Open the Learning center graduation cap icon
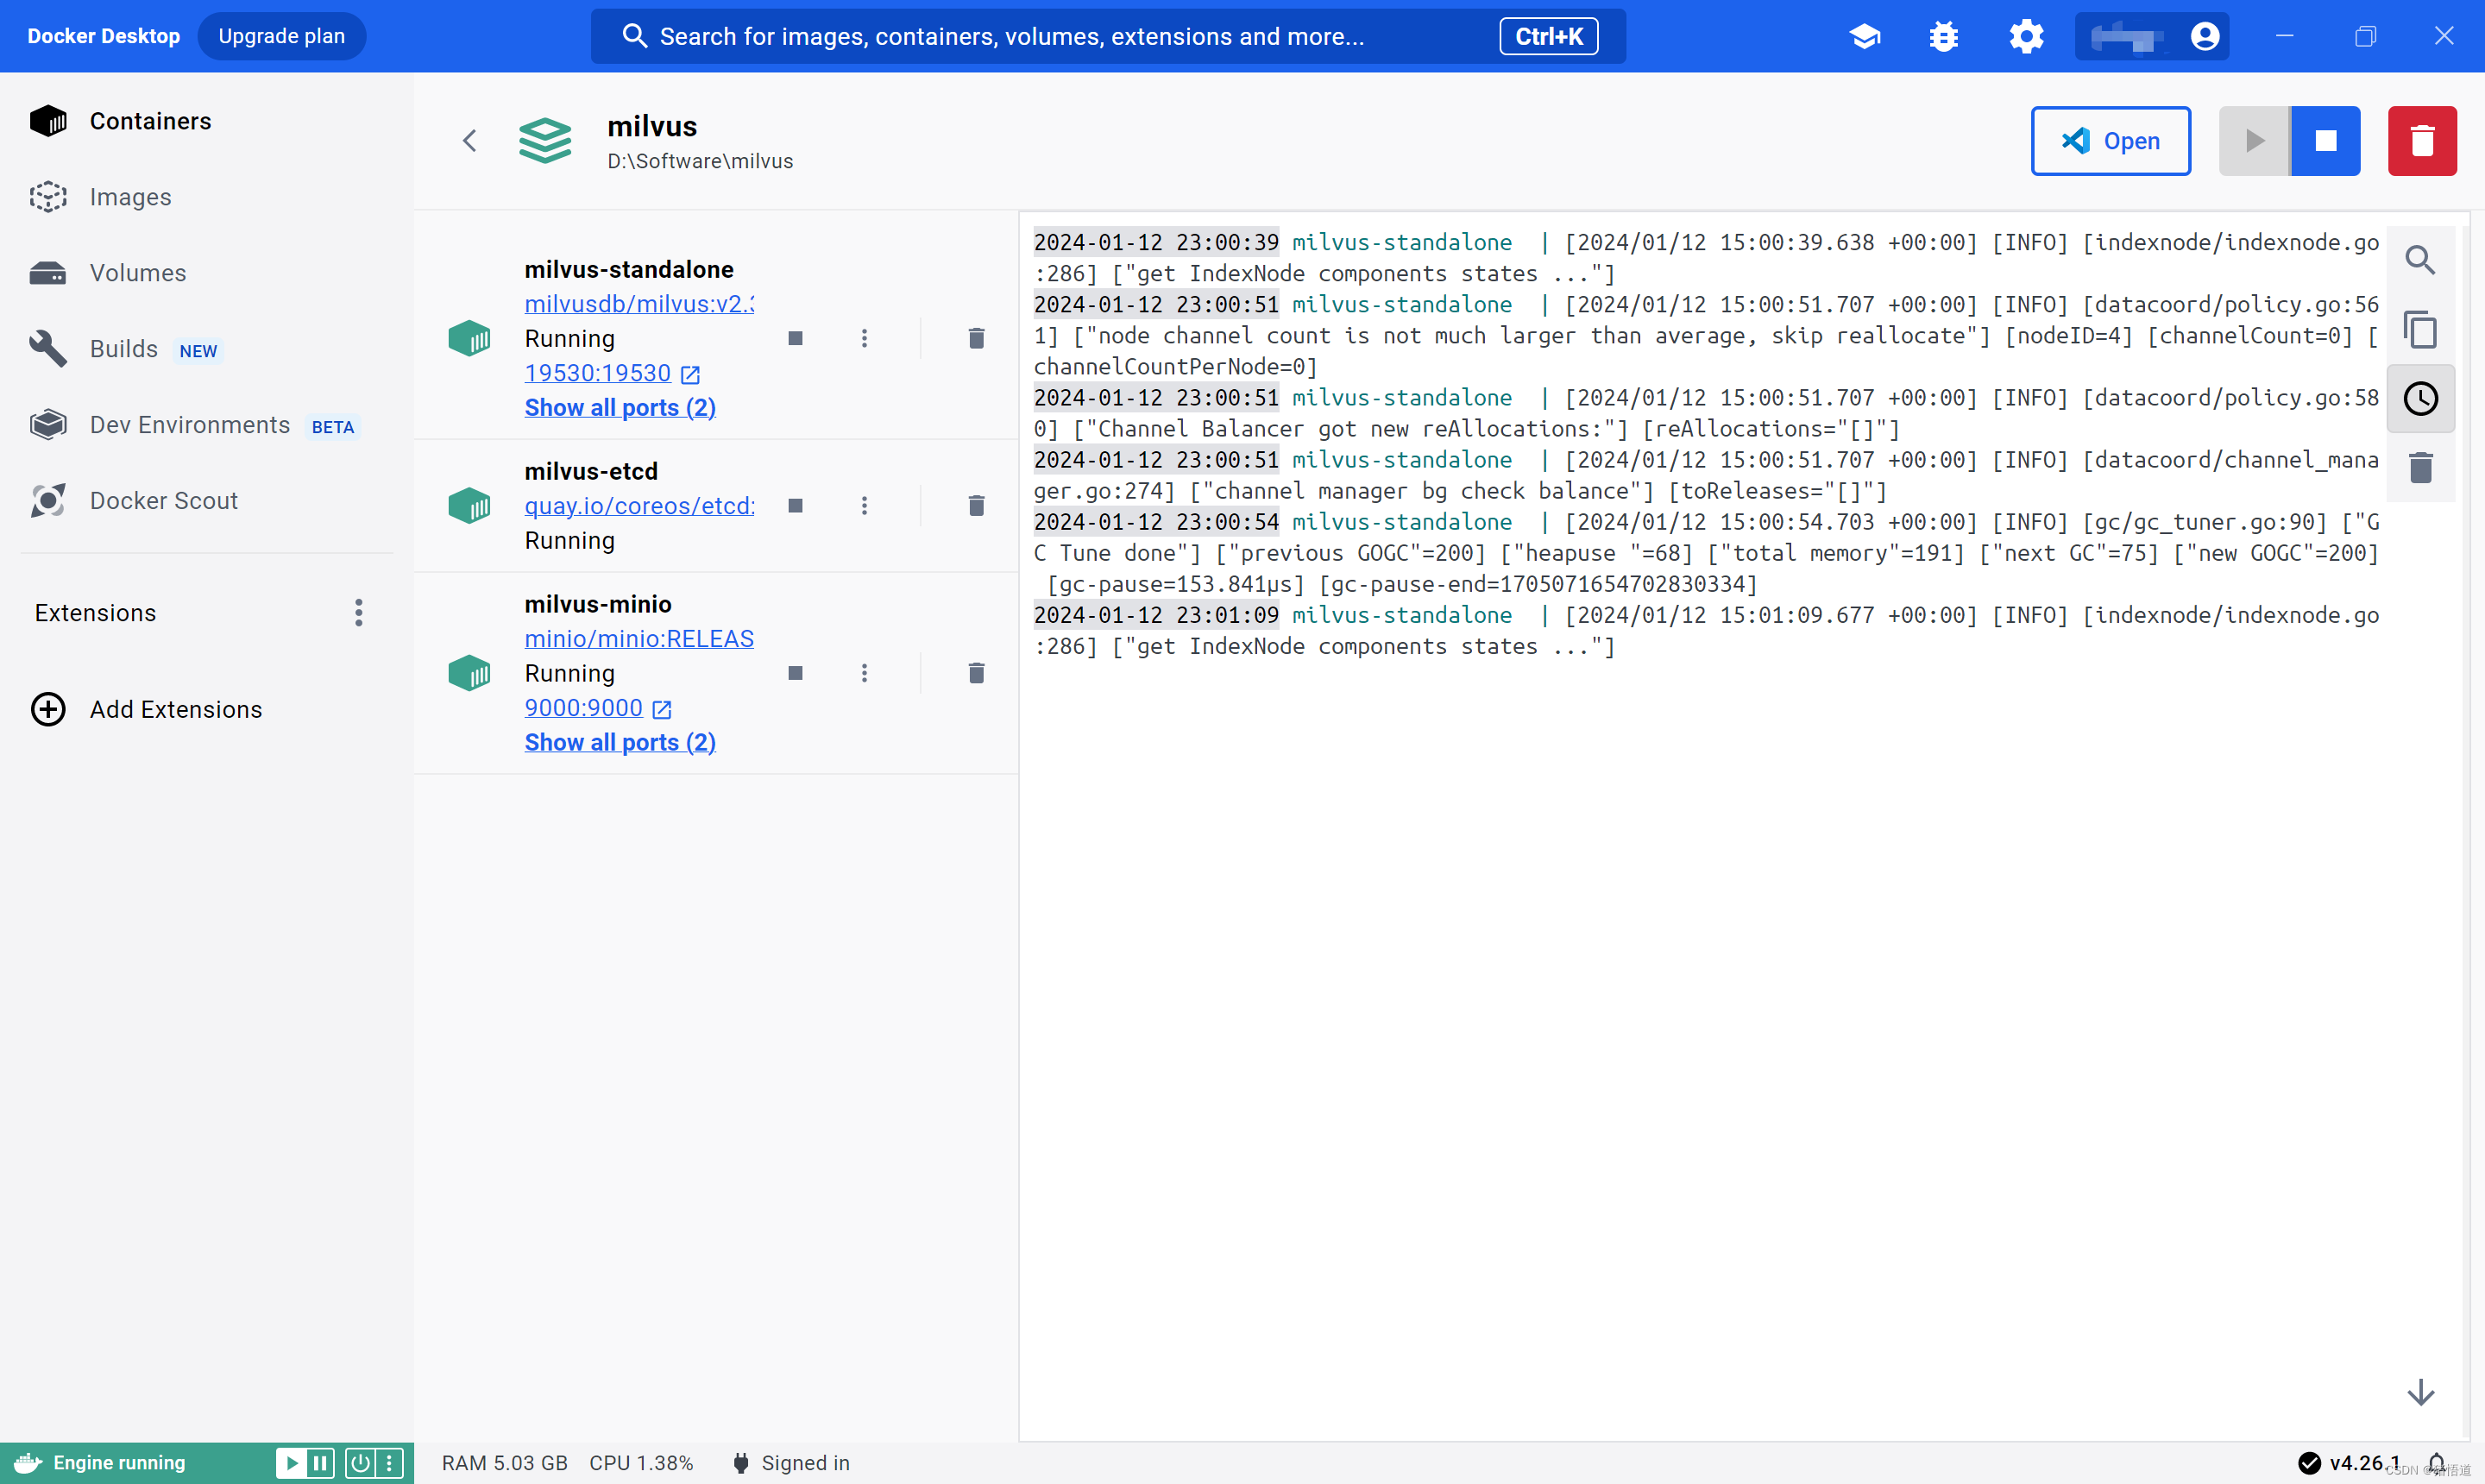The image size is (2485, 1484). click(1864, 36)
